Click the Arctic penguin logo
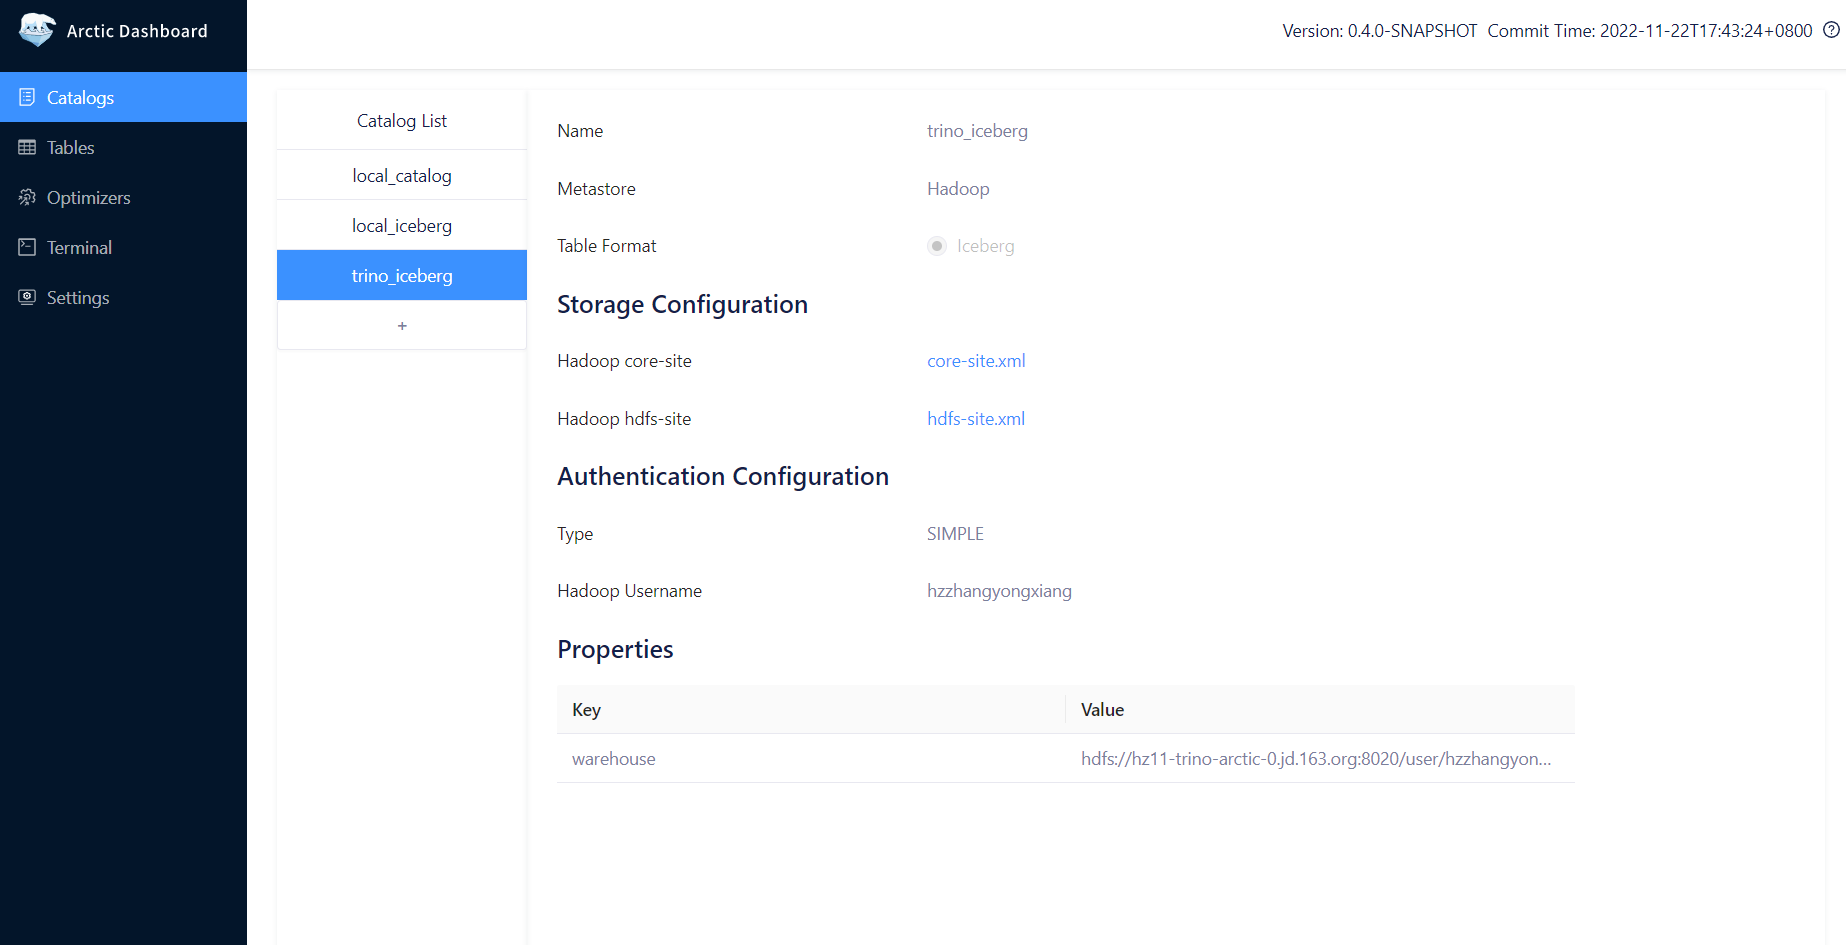This screenshot has height=945, width=1846. tap(37, 30)
